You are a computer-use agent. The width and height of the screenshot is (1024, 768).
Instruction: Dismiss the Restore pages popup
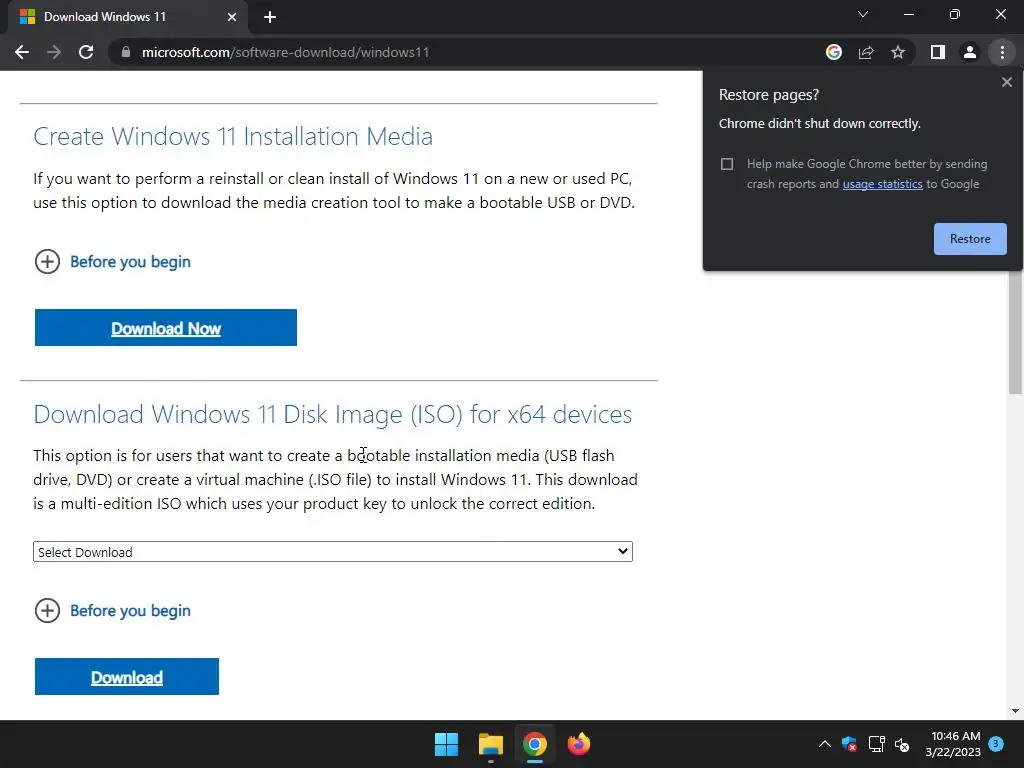tap(1007, 82)
